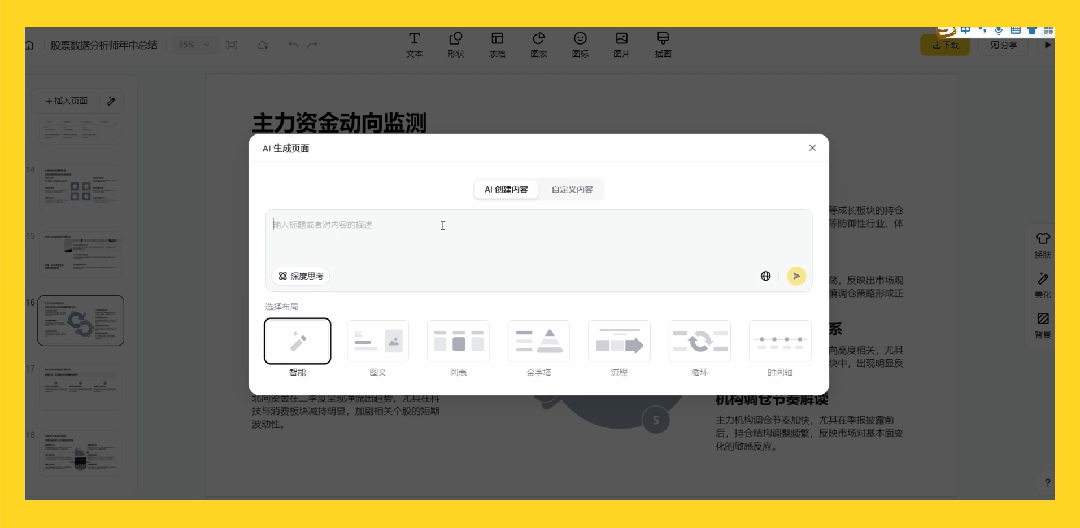Click the 插入页面 insert page button
Screen dimensions: 1080x528
[x=68, y=101]
